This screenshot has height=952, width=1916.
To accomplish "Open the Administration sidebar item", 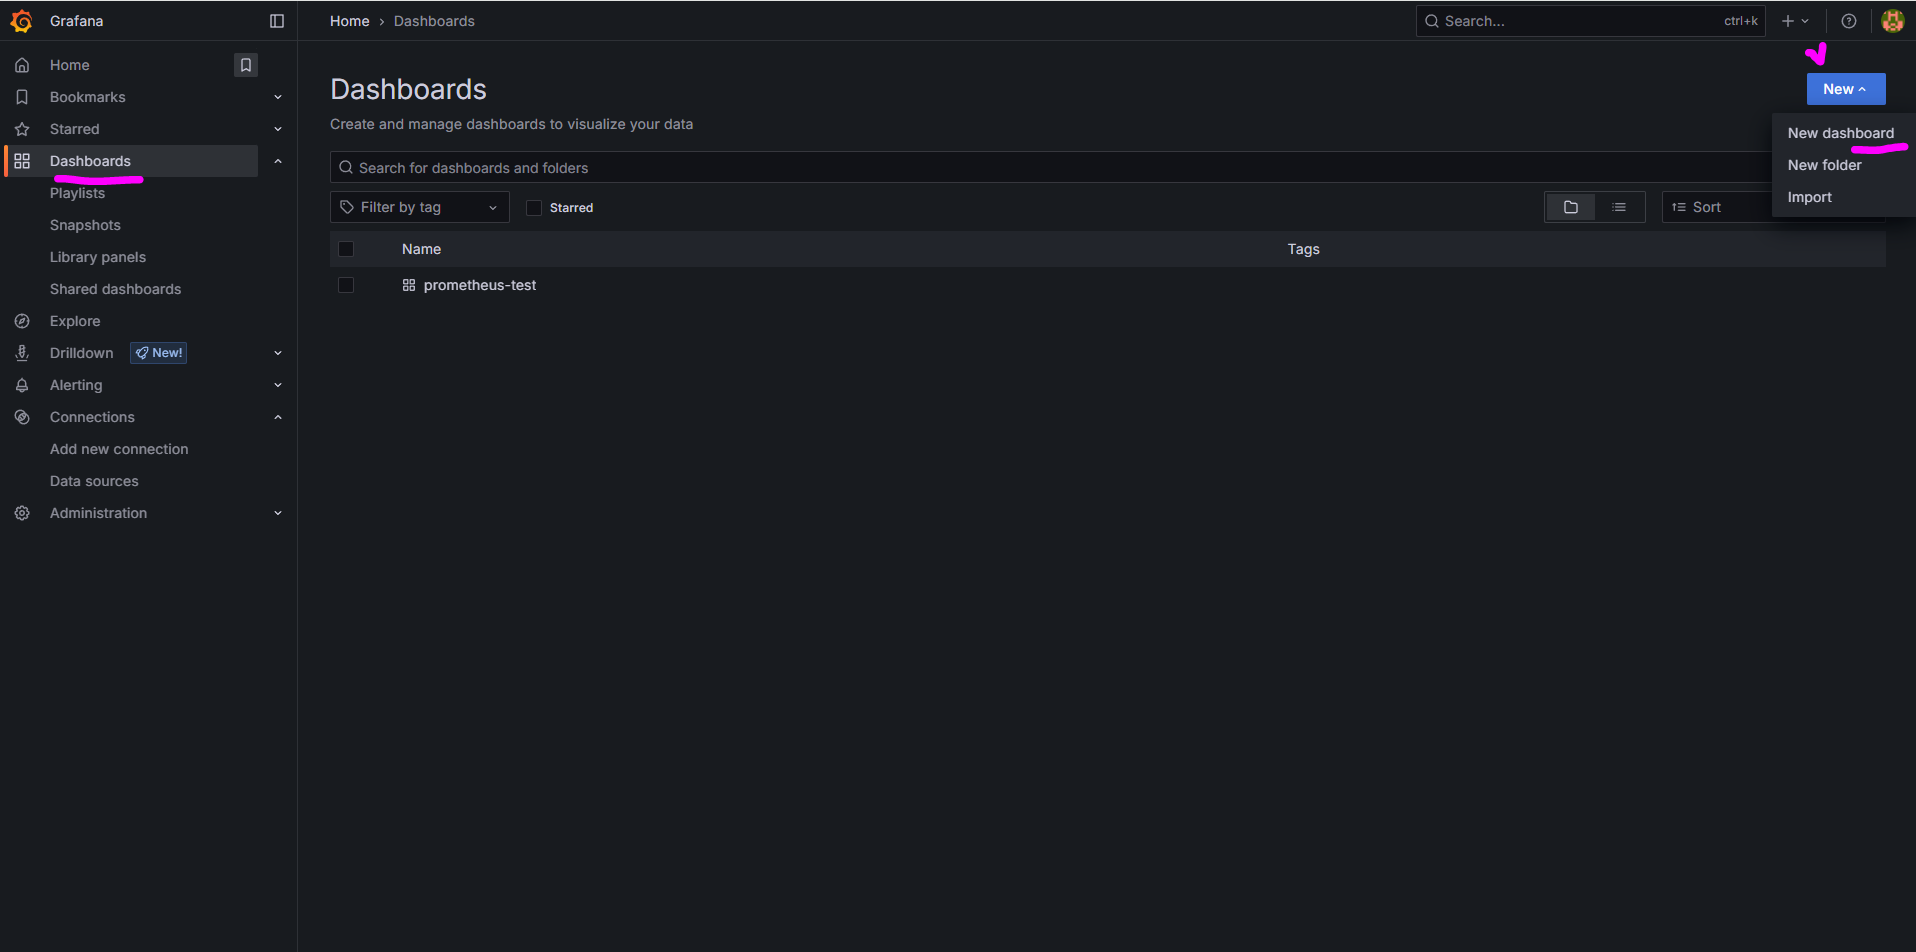I will 98,513.
